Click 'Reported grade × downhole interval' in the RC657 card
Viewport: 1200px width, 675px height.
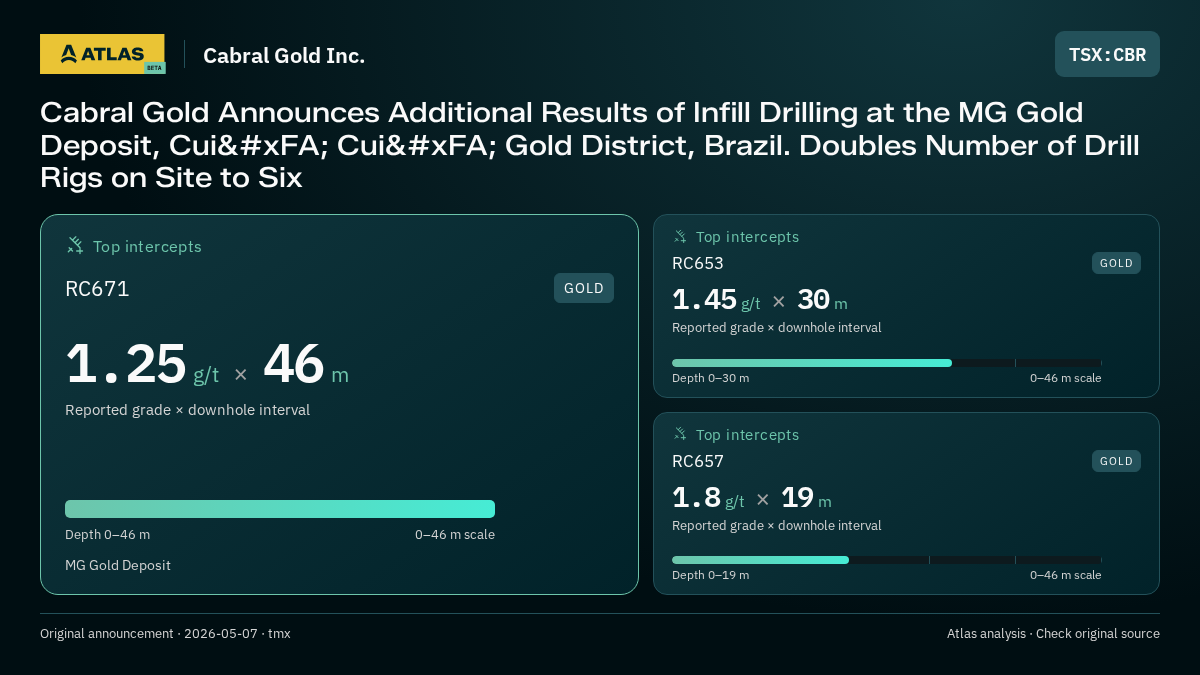(777, 526)
